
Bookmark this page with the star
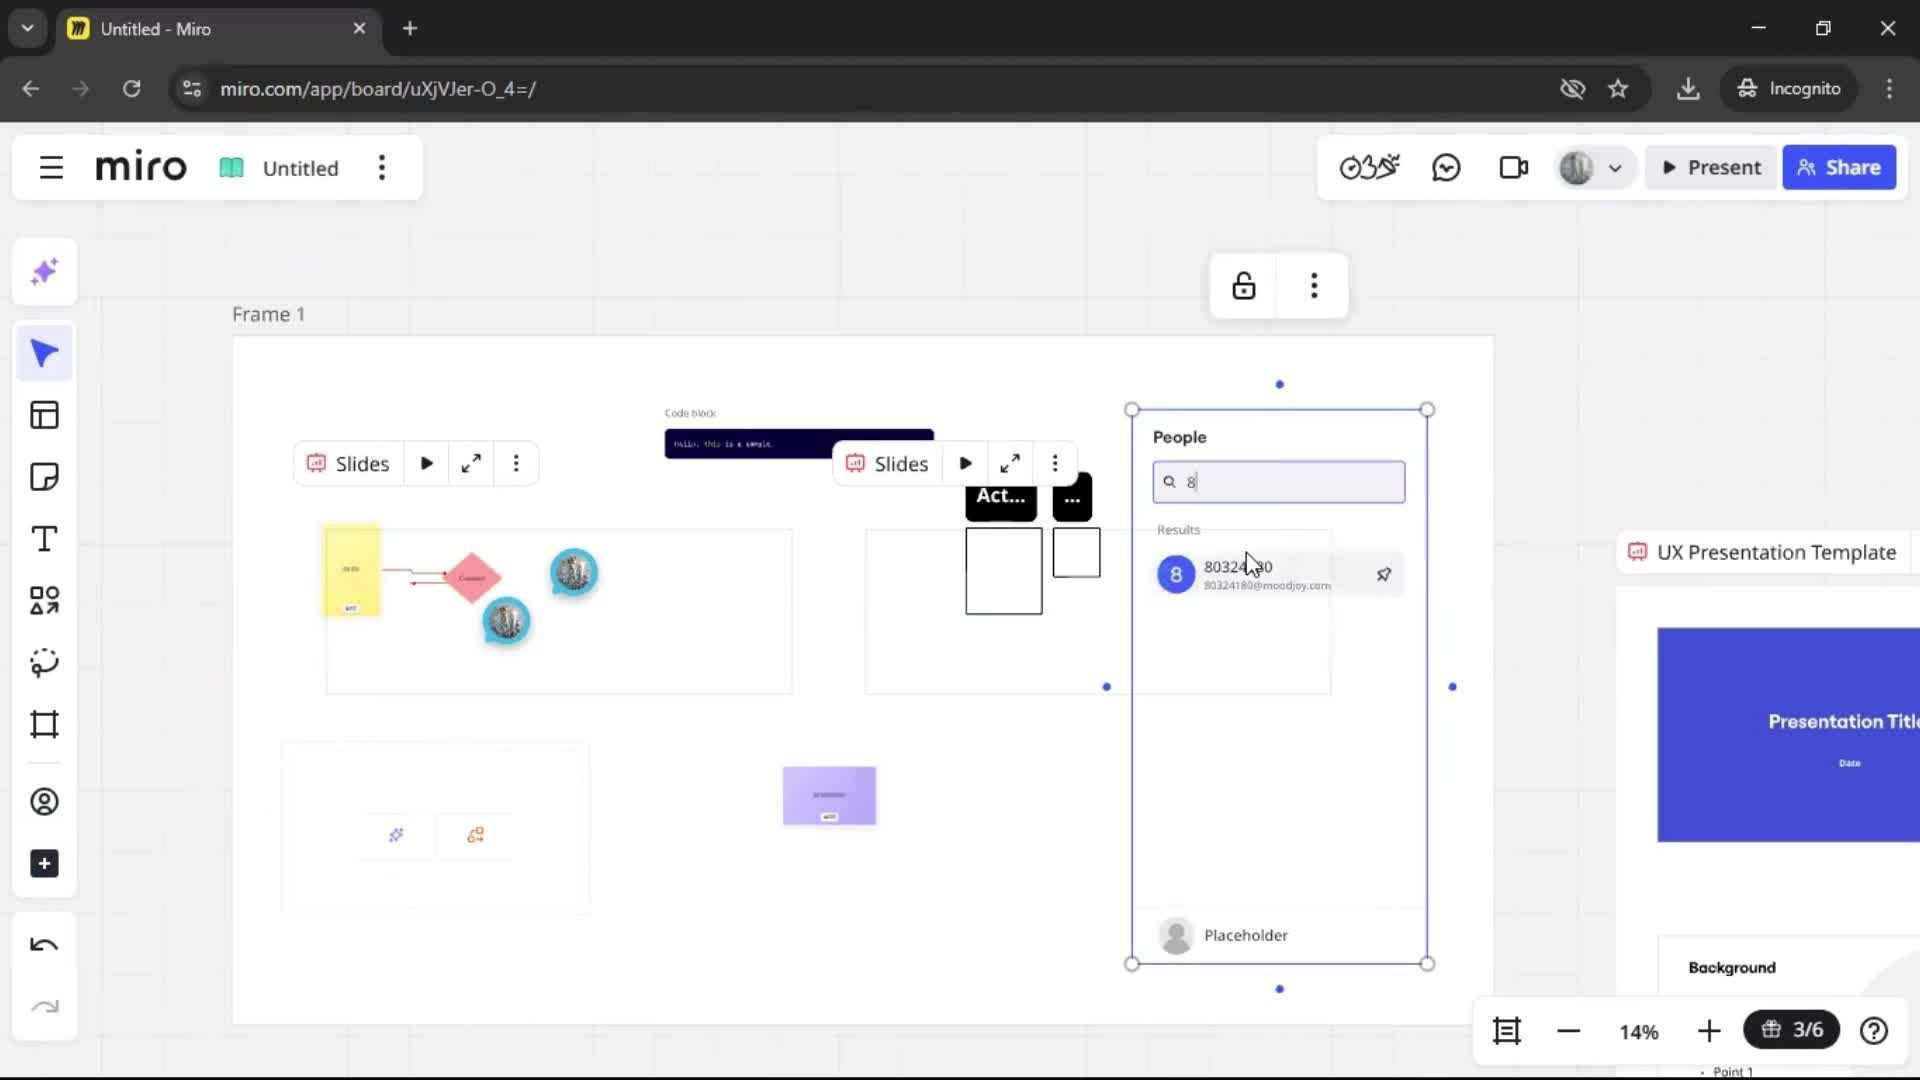click(x=1618, y=89)
